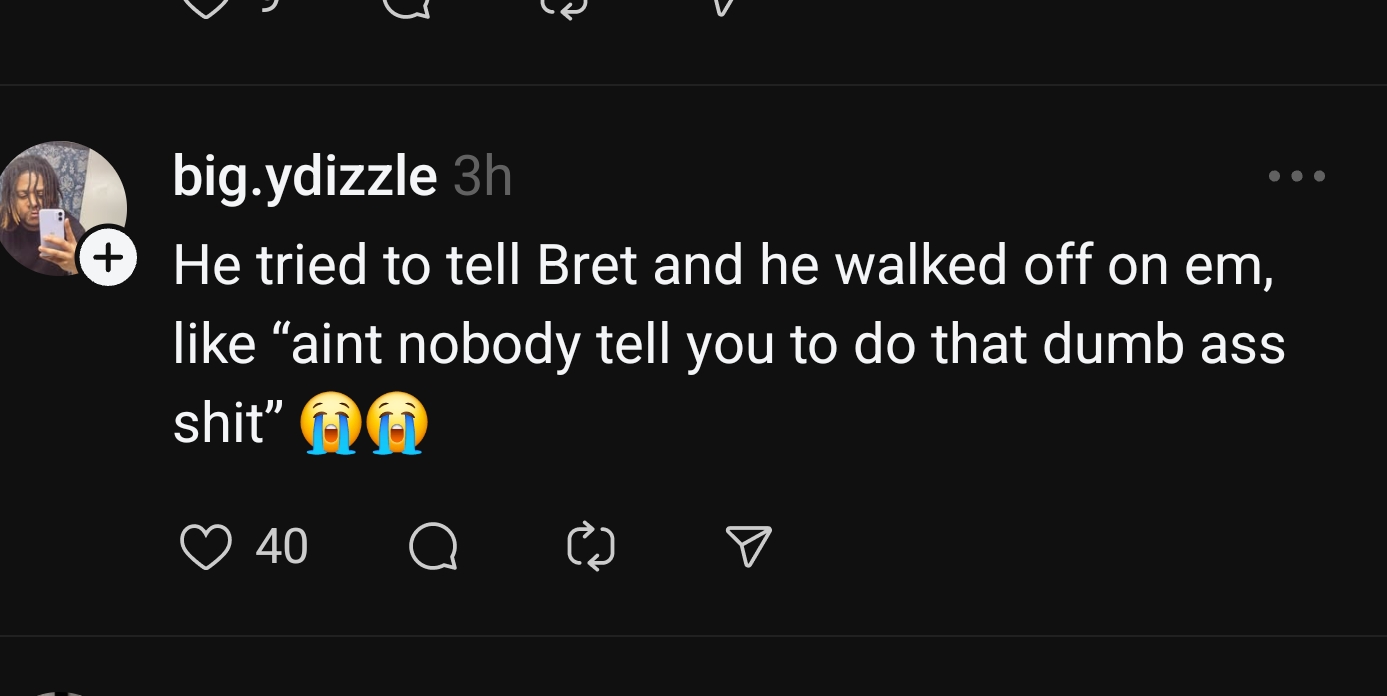Open replies via the comment bubble icon

433,547
